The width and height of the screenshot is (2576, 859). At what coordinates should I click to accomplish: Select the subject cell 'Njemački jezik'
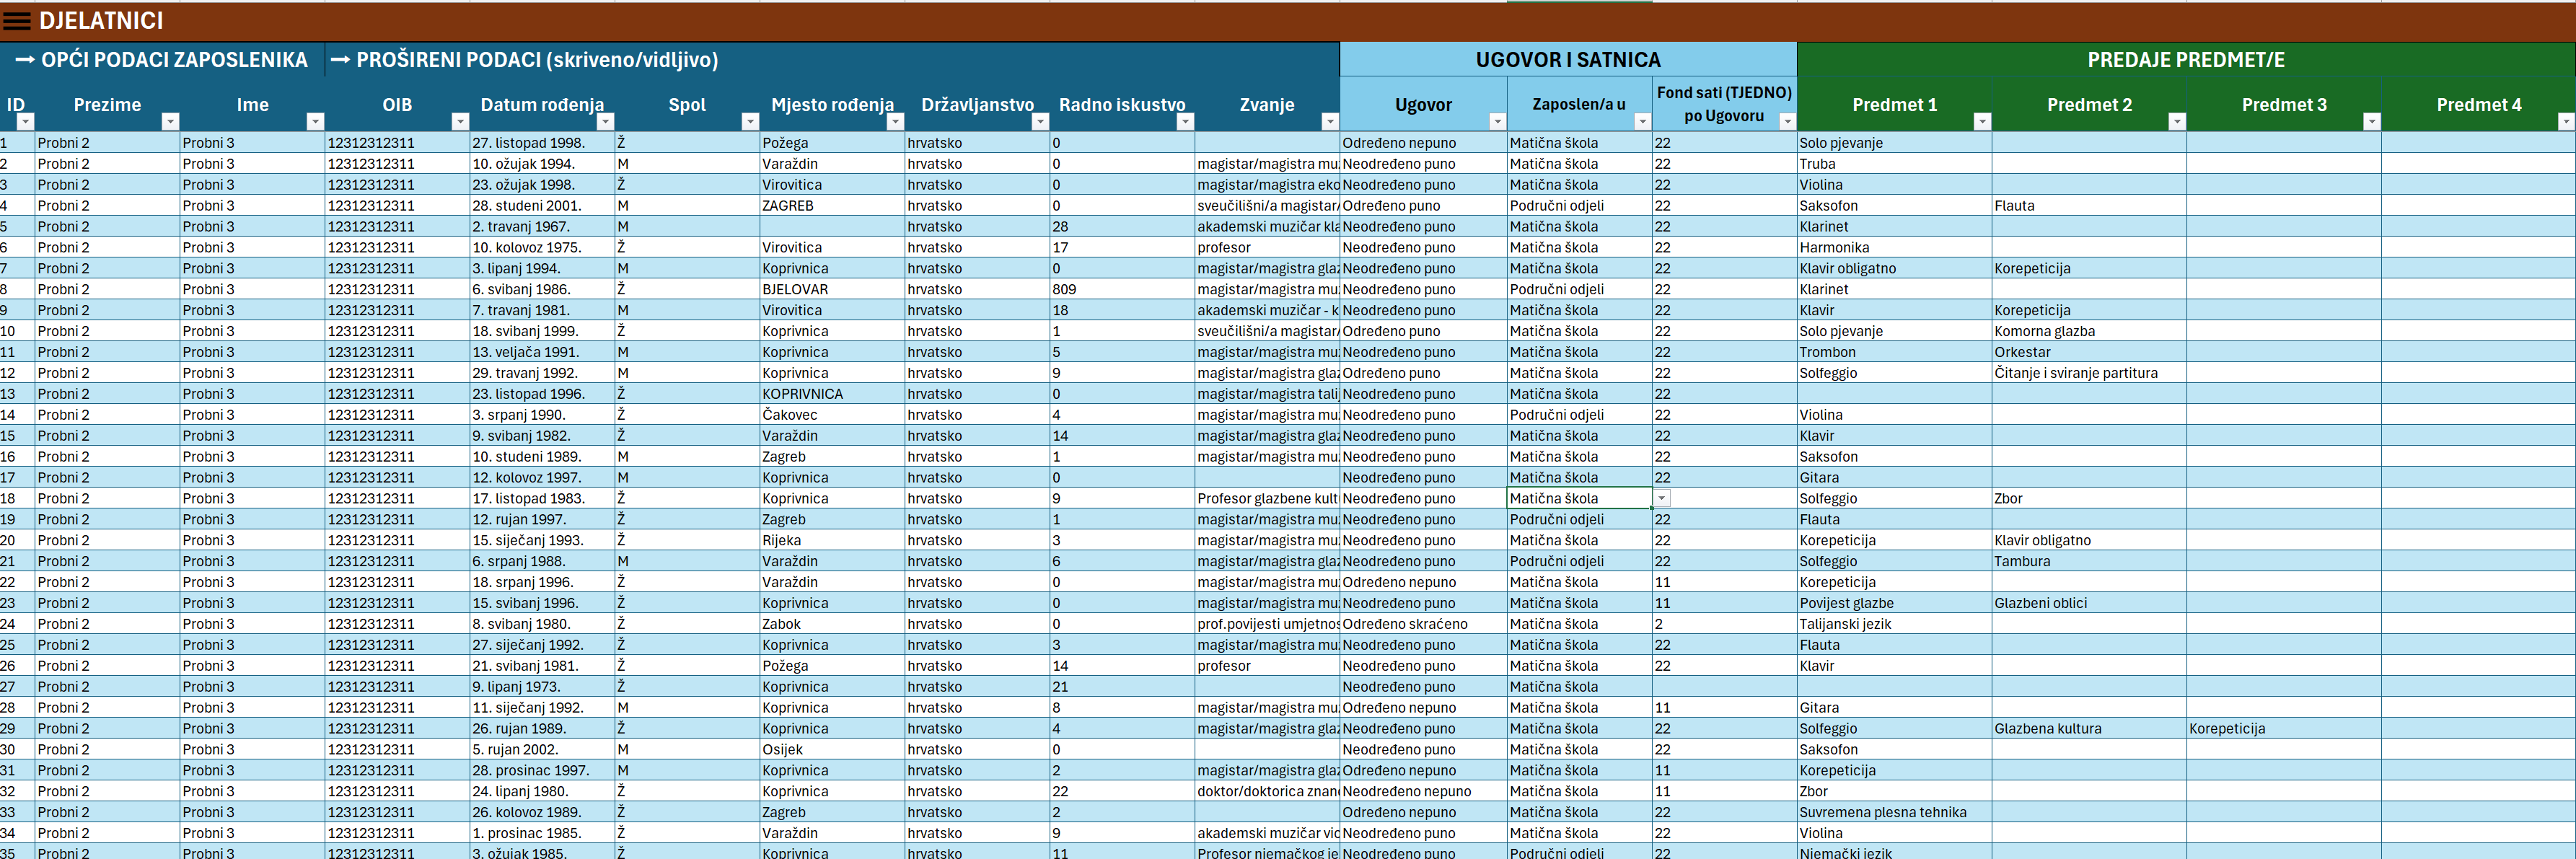click(x=1894, y=853)
